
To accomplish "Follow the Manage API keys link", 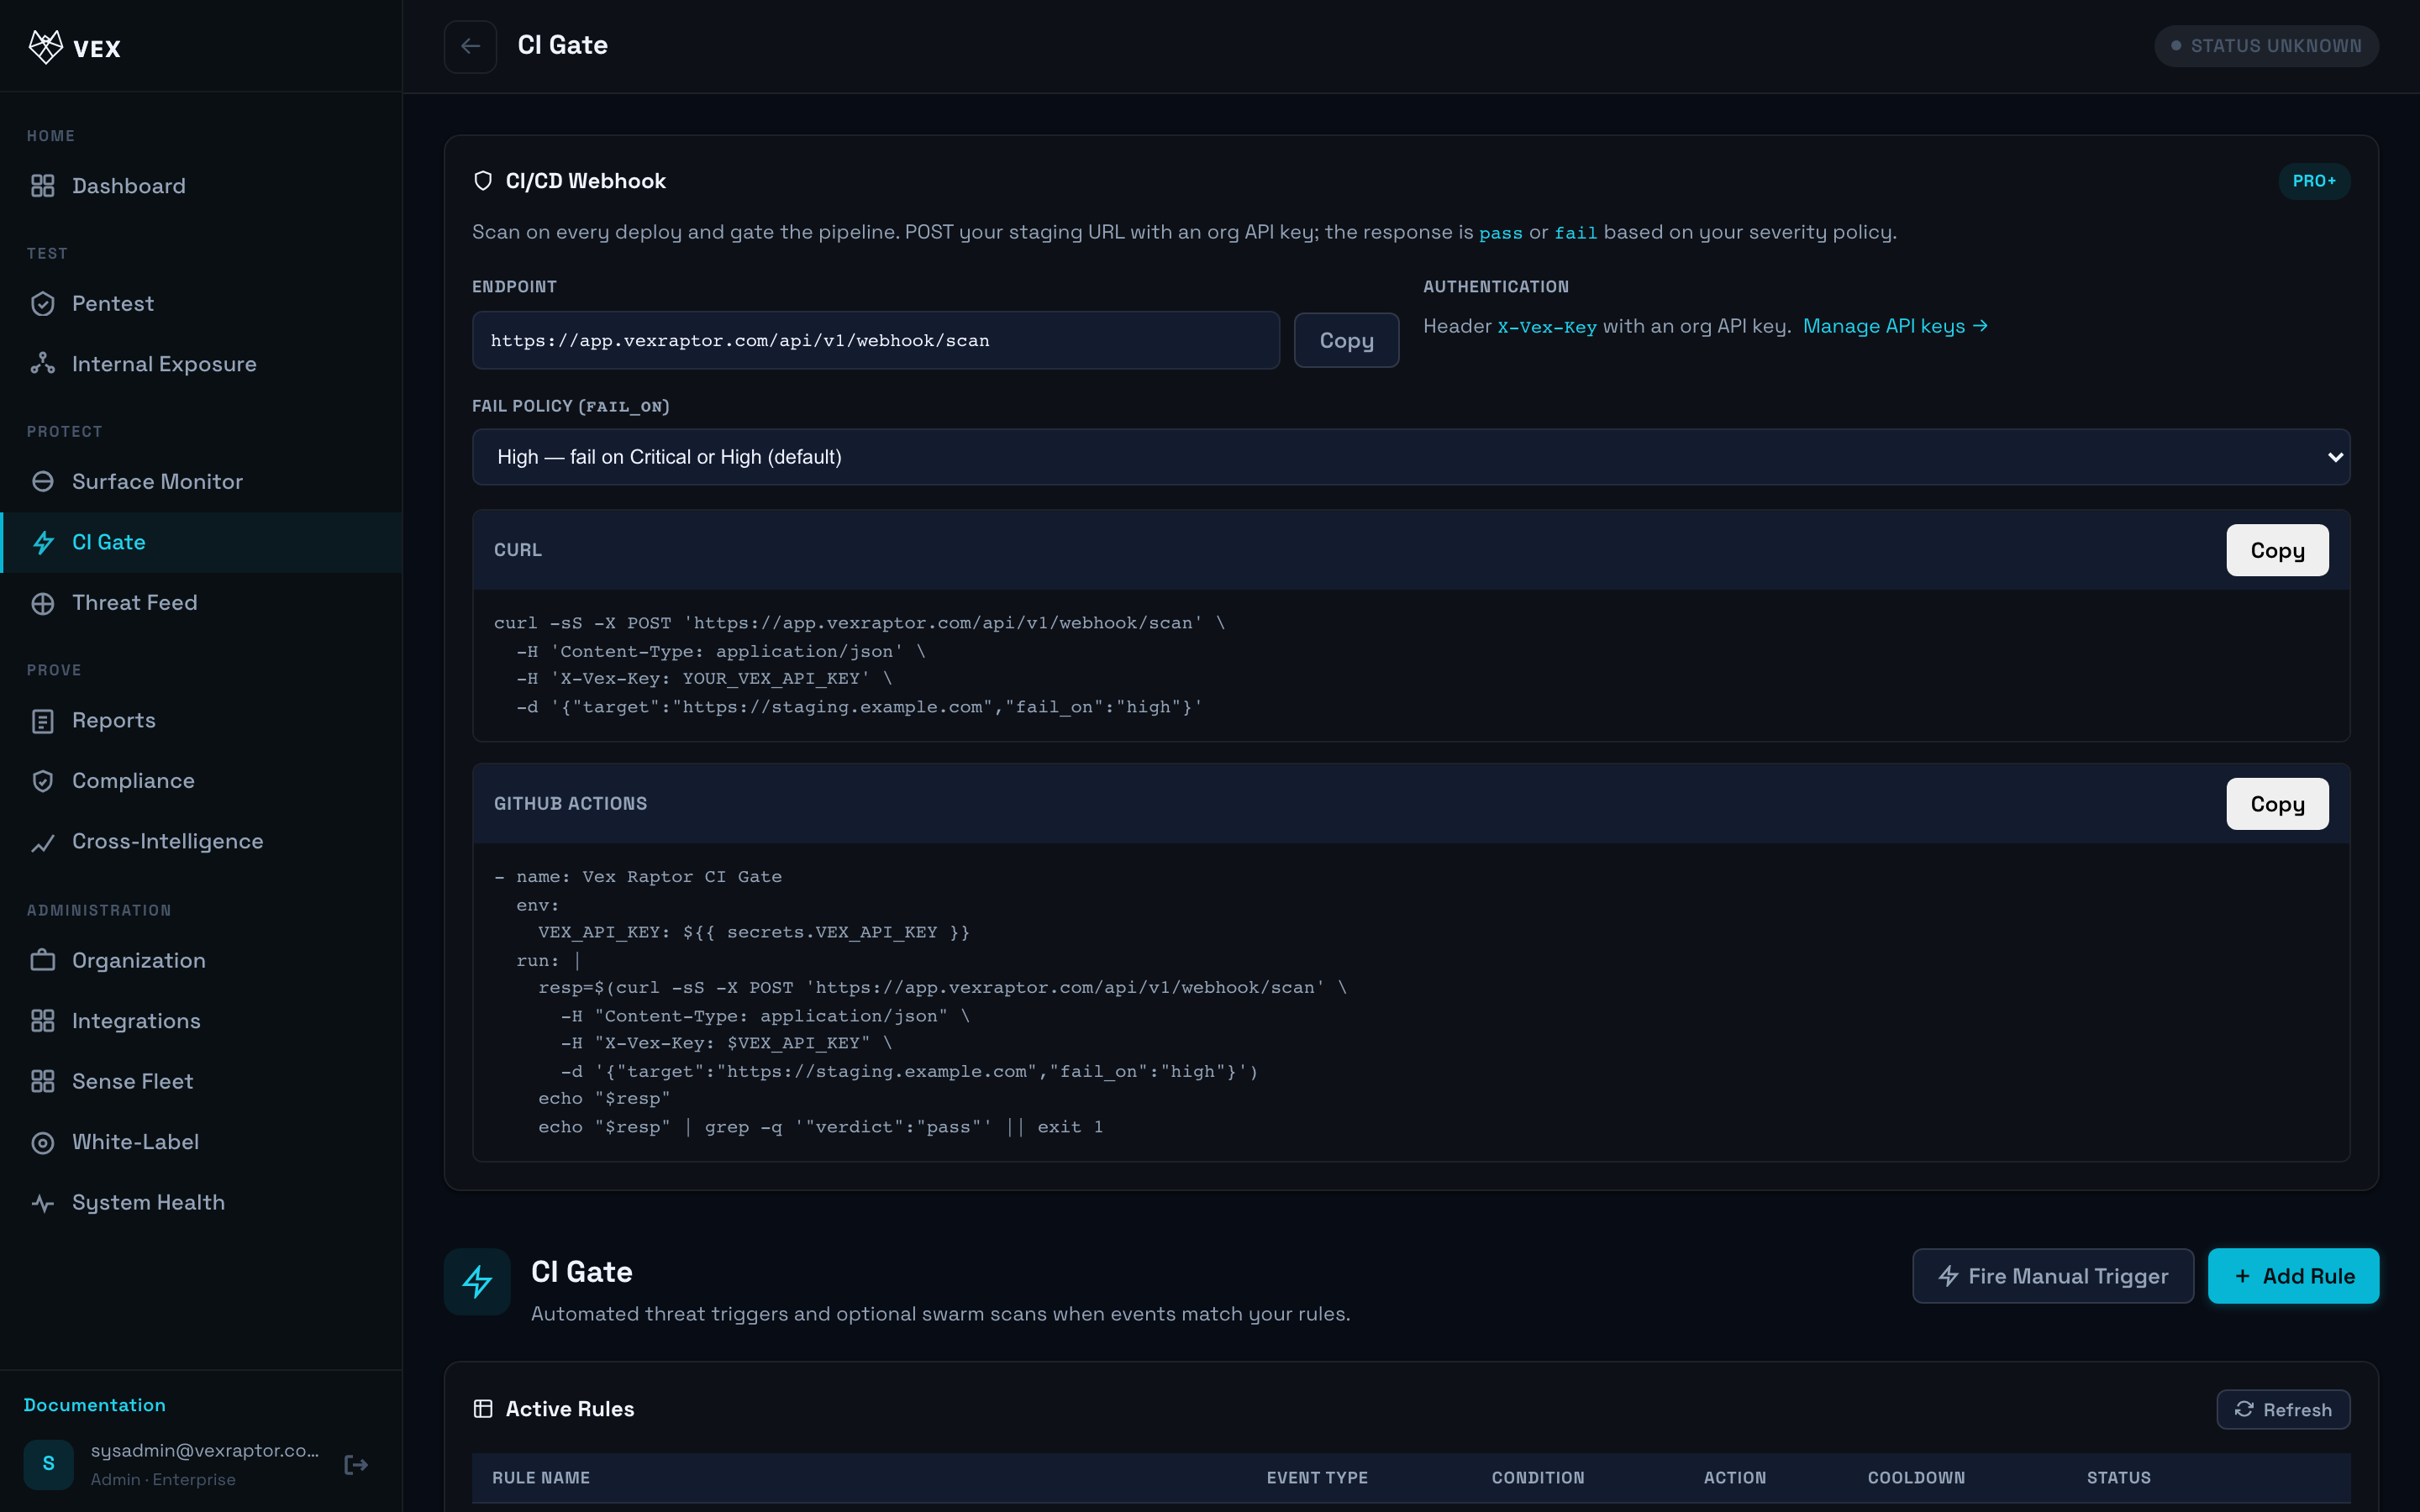I will coord(1895,327).
